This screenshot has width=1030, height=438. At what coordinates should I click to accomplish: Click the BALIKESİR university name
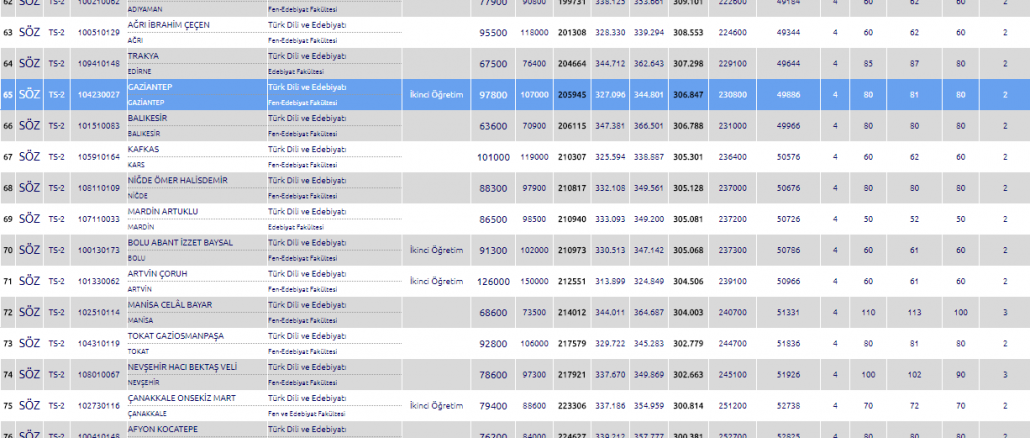click(148, 118)
